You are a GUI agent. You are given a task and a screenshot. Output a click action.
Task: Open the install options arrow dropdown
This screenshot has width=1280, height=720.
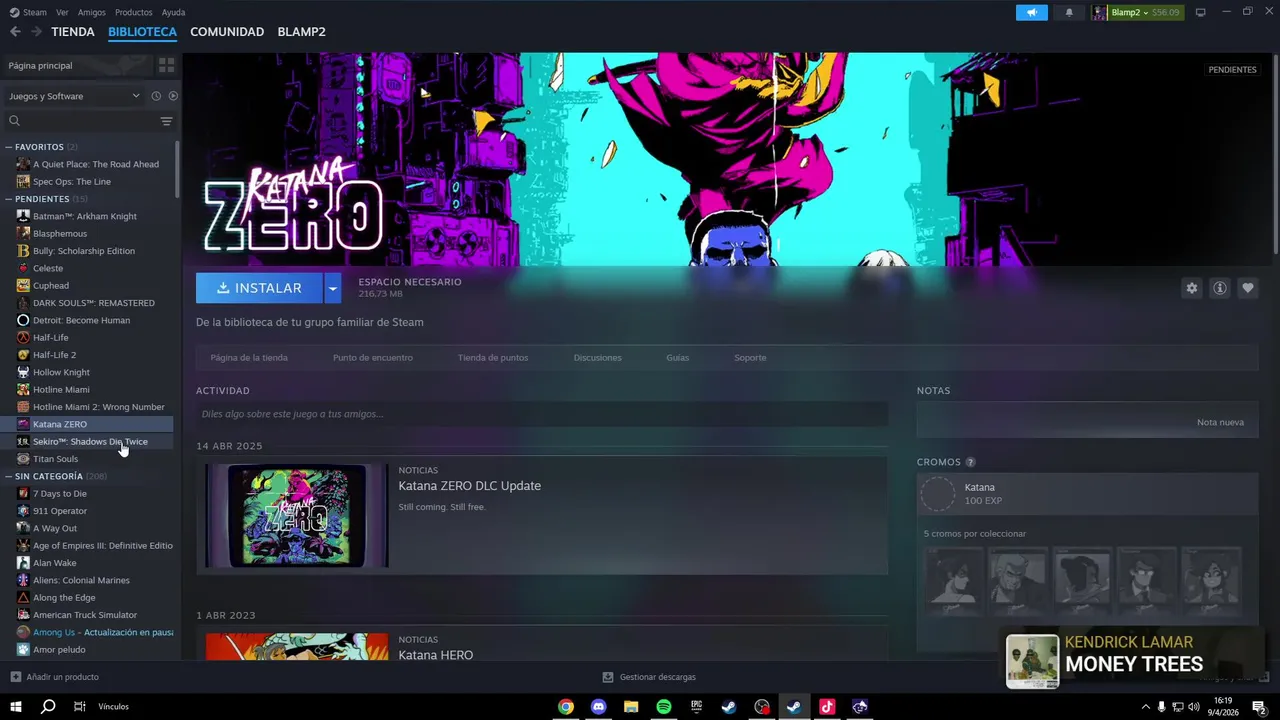pos(333,288)
